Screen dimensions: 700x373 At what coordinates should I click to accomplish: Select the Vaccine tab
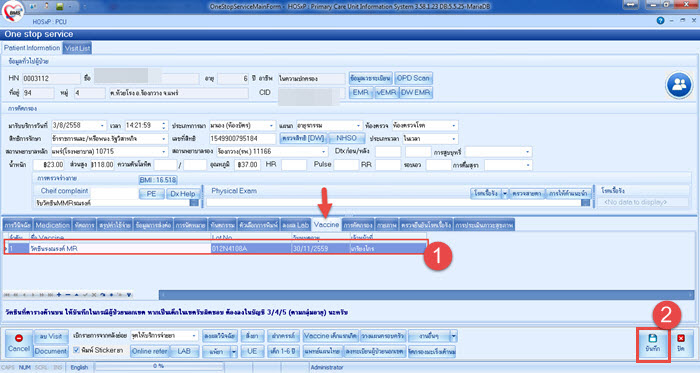(326, 224)
